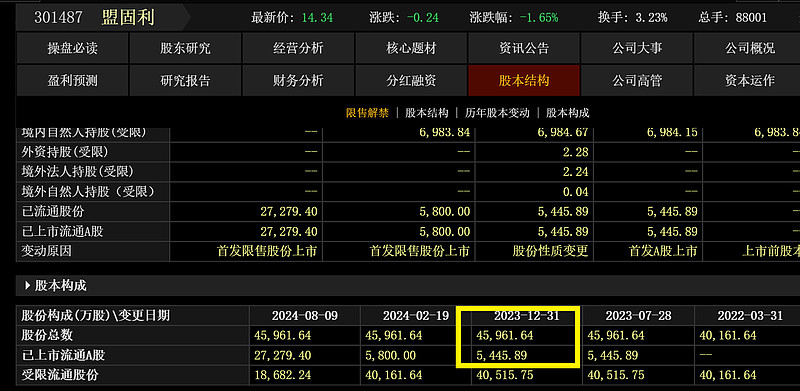
Task: Click 境外自然人持股（受限）row label
Action: [87, 191]
